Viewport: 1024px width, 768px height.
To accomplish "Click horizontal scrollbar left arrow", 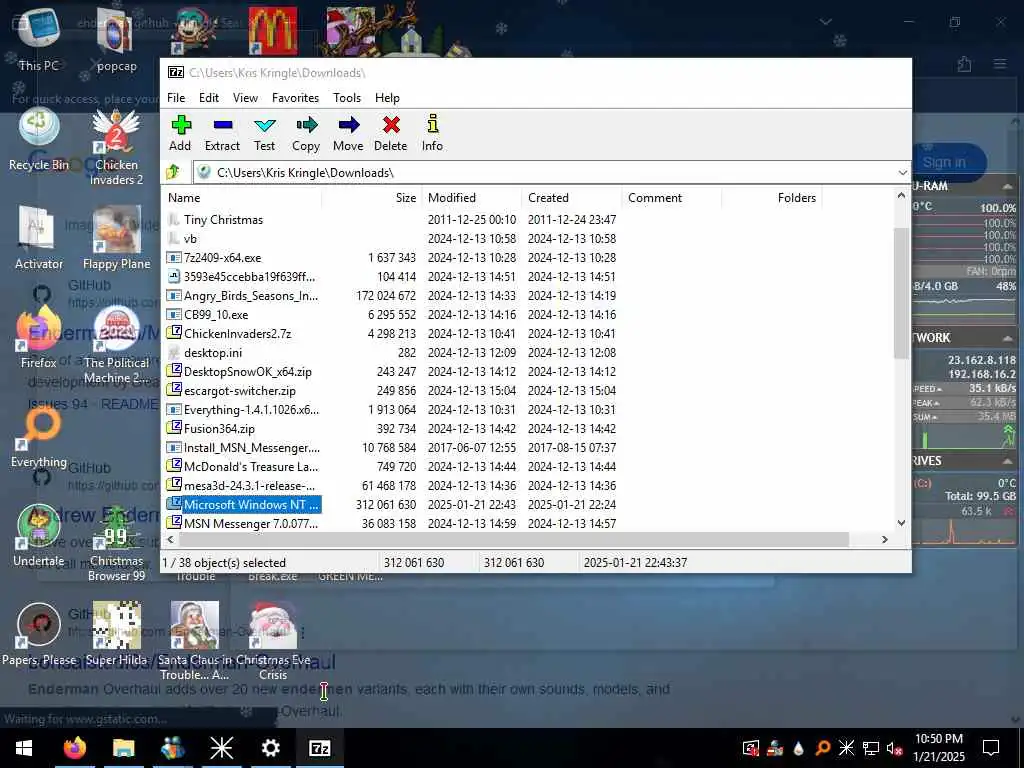I will click(170, 539).
